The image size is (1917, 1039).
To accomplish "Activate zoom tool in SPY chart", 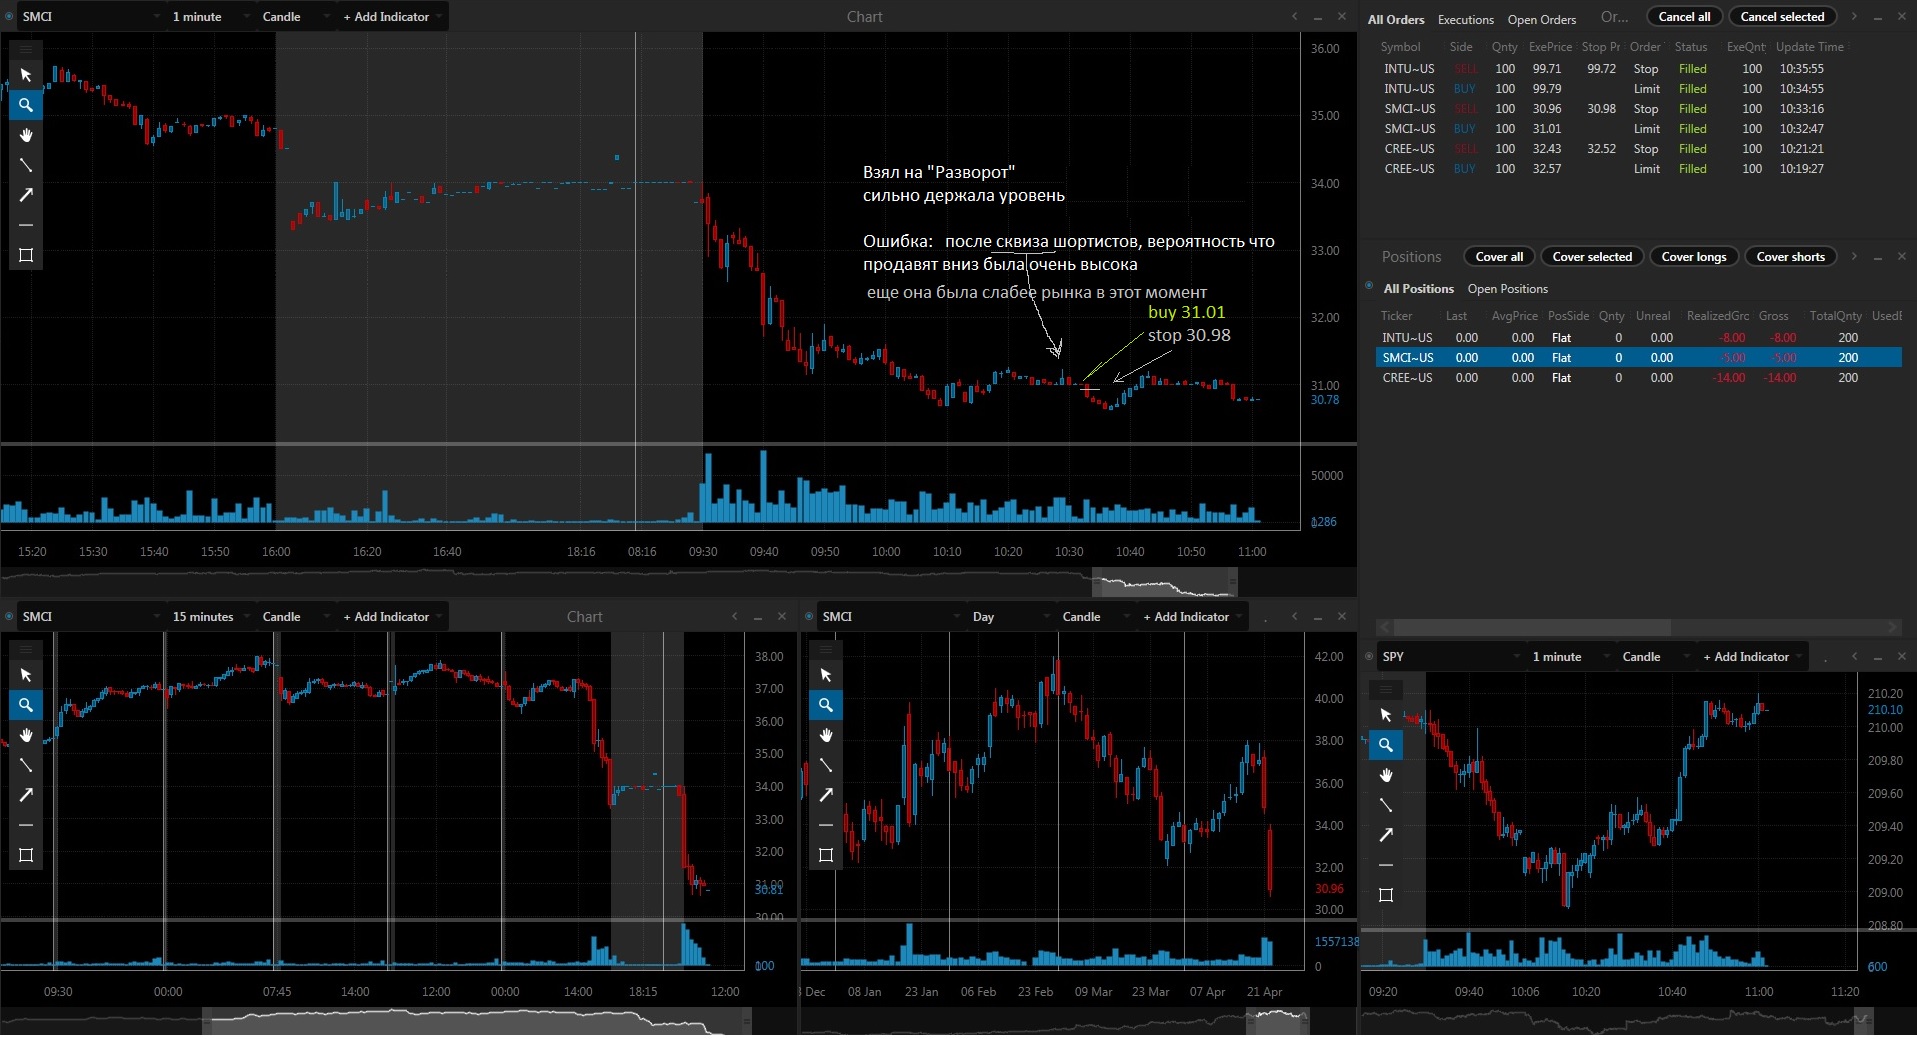I will click(x=1386, y=745).
